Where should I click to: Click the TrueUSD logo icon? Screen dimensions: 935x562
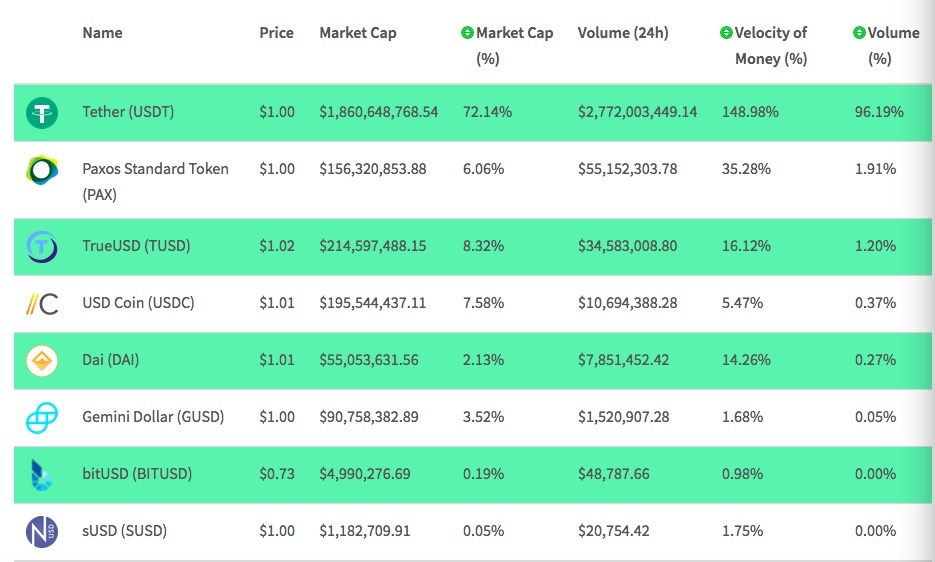[x=42, y=246]
